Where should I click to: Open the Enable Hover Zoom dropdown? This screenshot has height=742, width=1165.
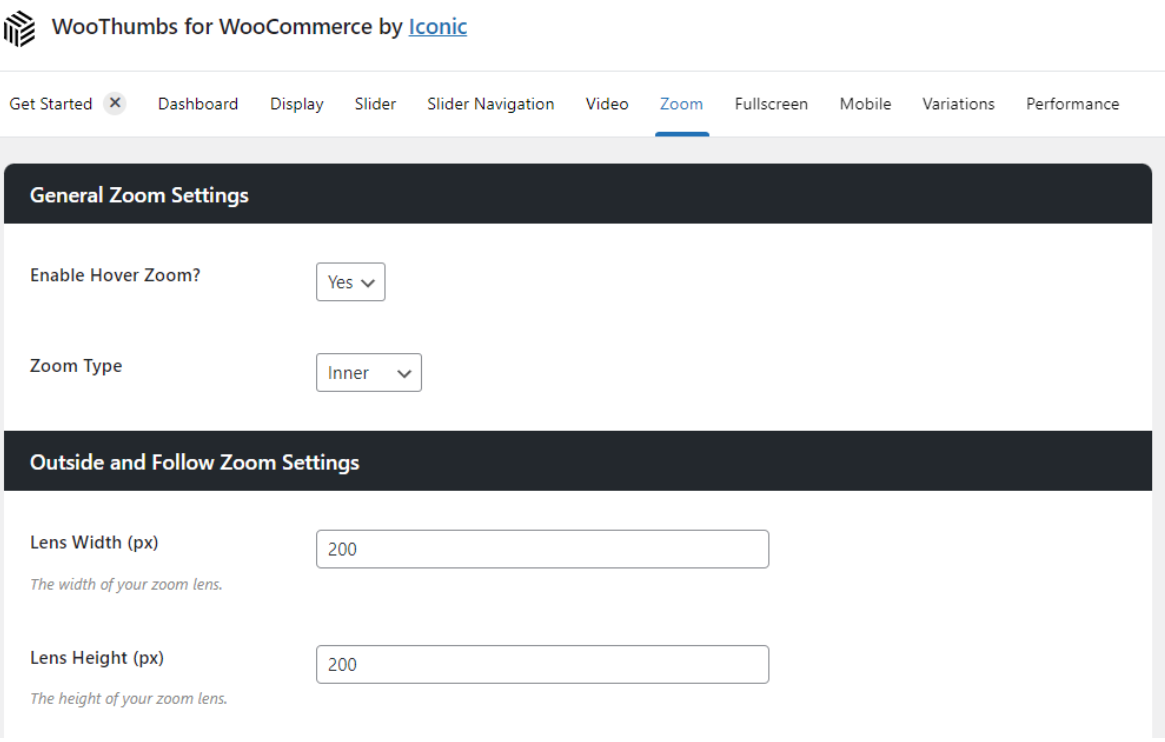coord(350,282)
